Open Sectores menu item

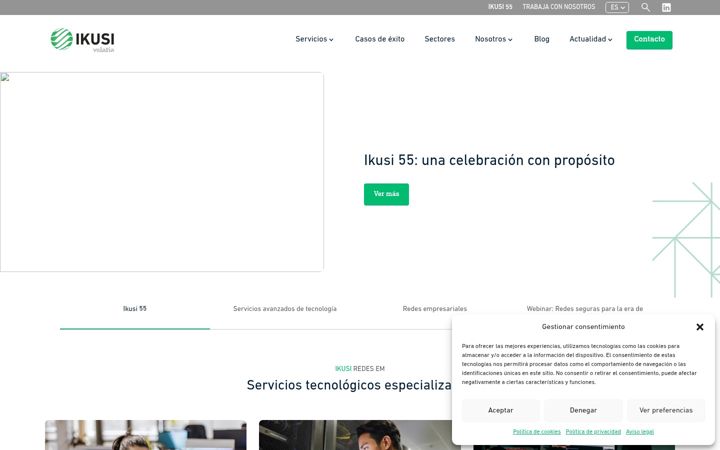point(439,39)
